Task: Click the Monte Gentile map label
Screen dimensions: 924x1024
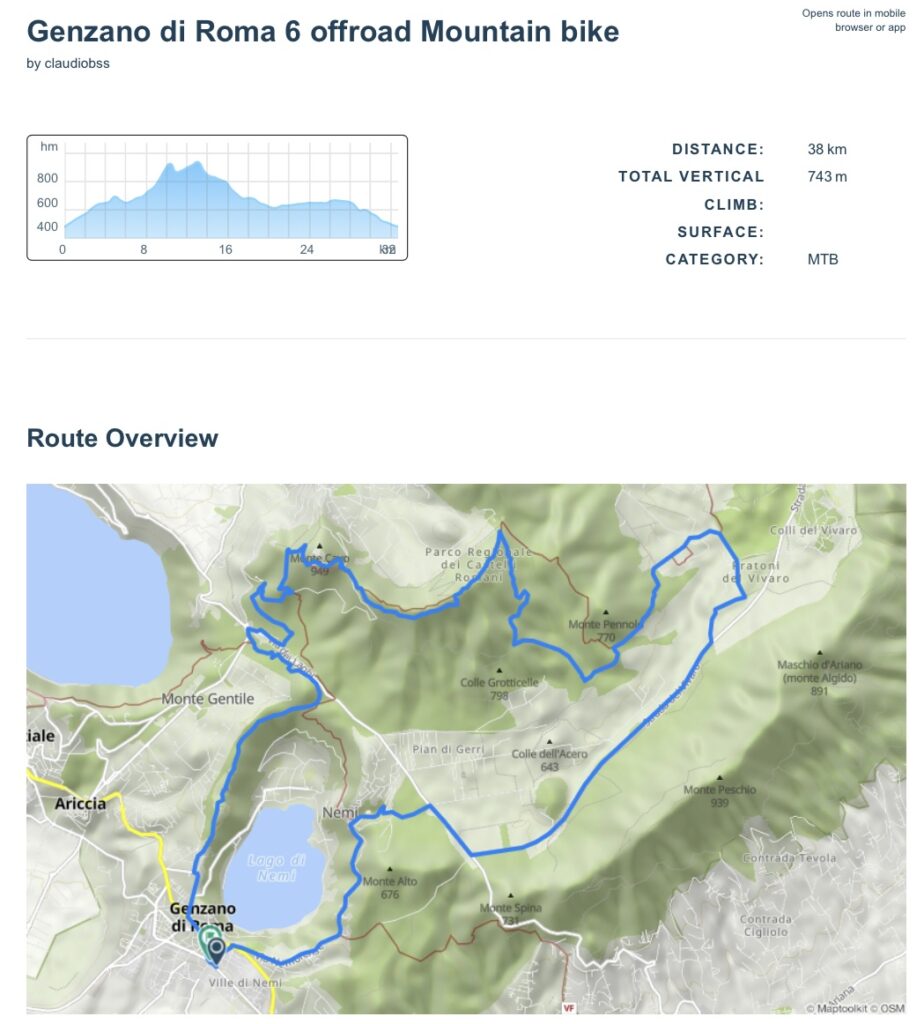Action: pos(208,699)
